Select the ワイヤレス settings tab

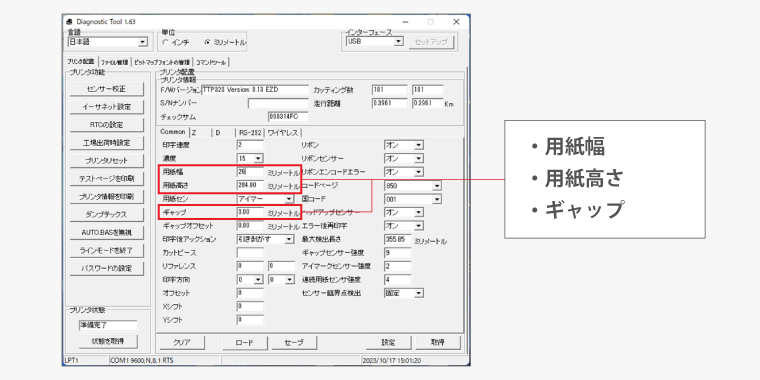tap(284, 133)
